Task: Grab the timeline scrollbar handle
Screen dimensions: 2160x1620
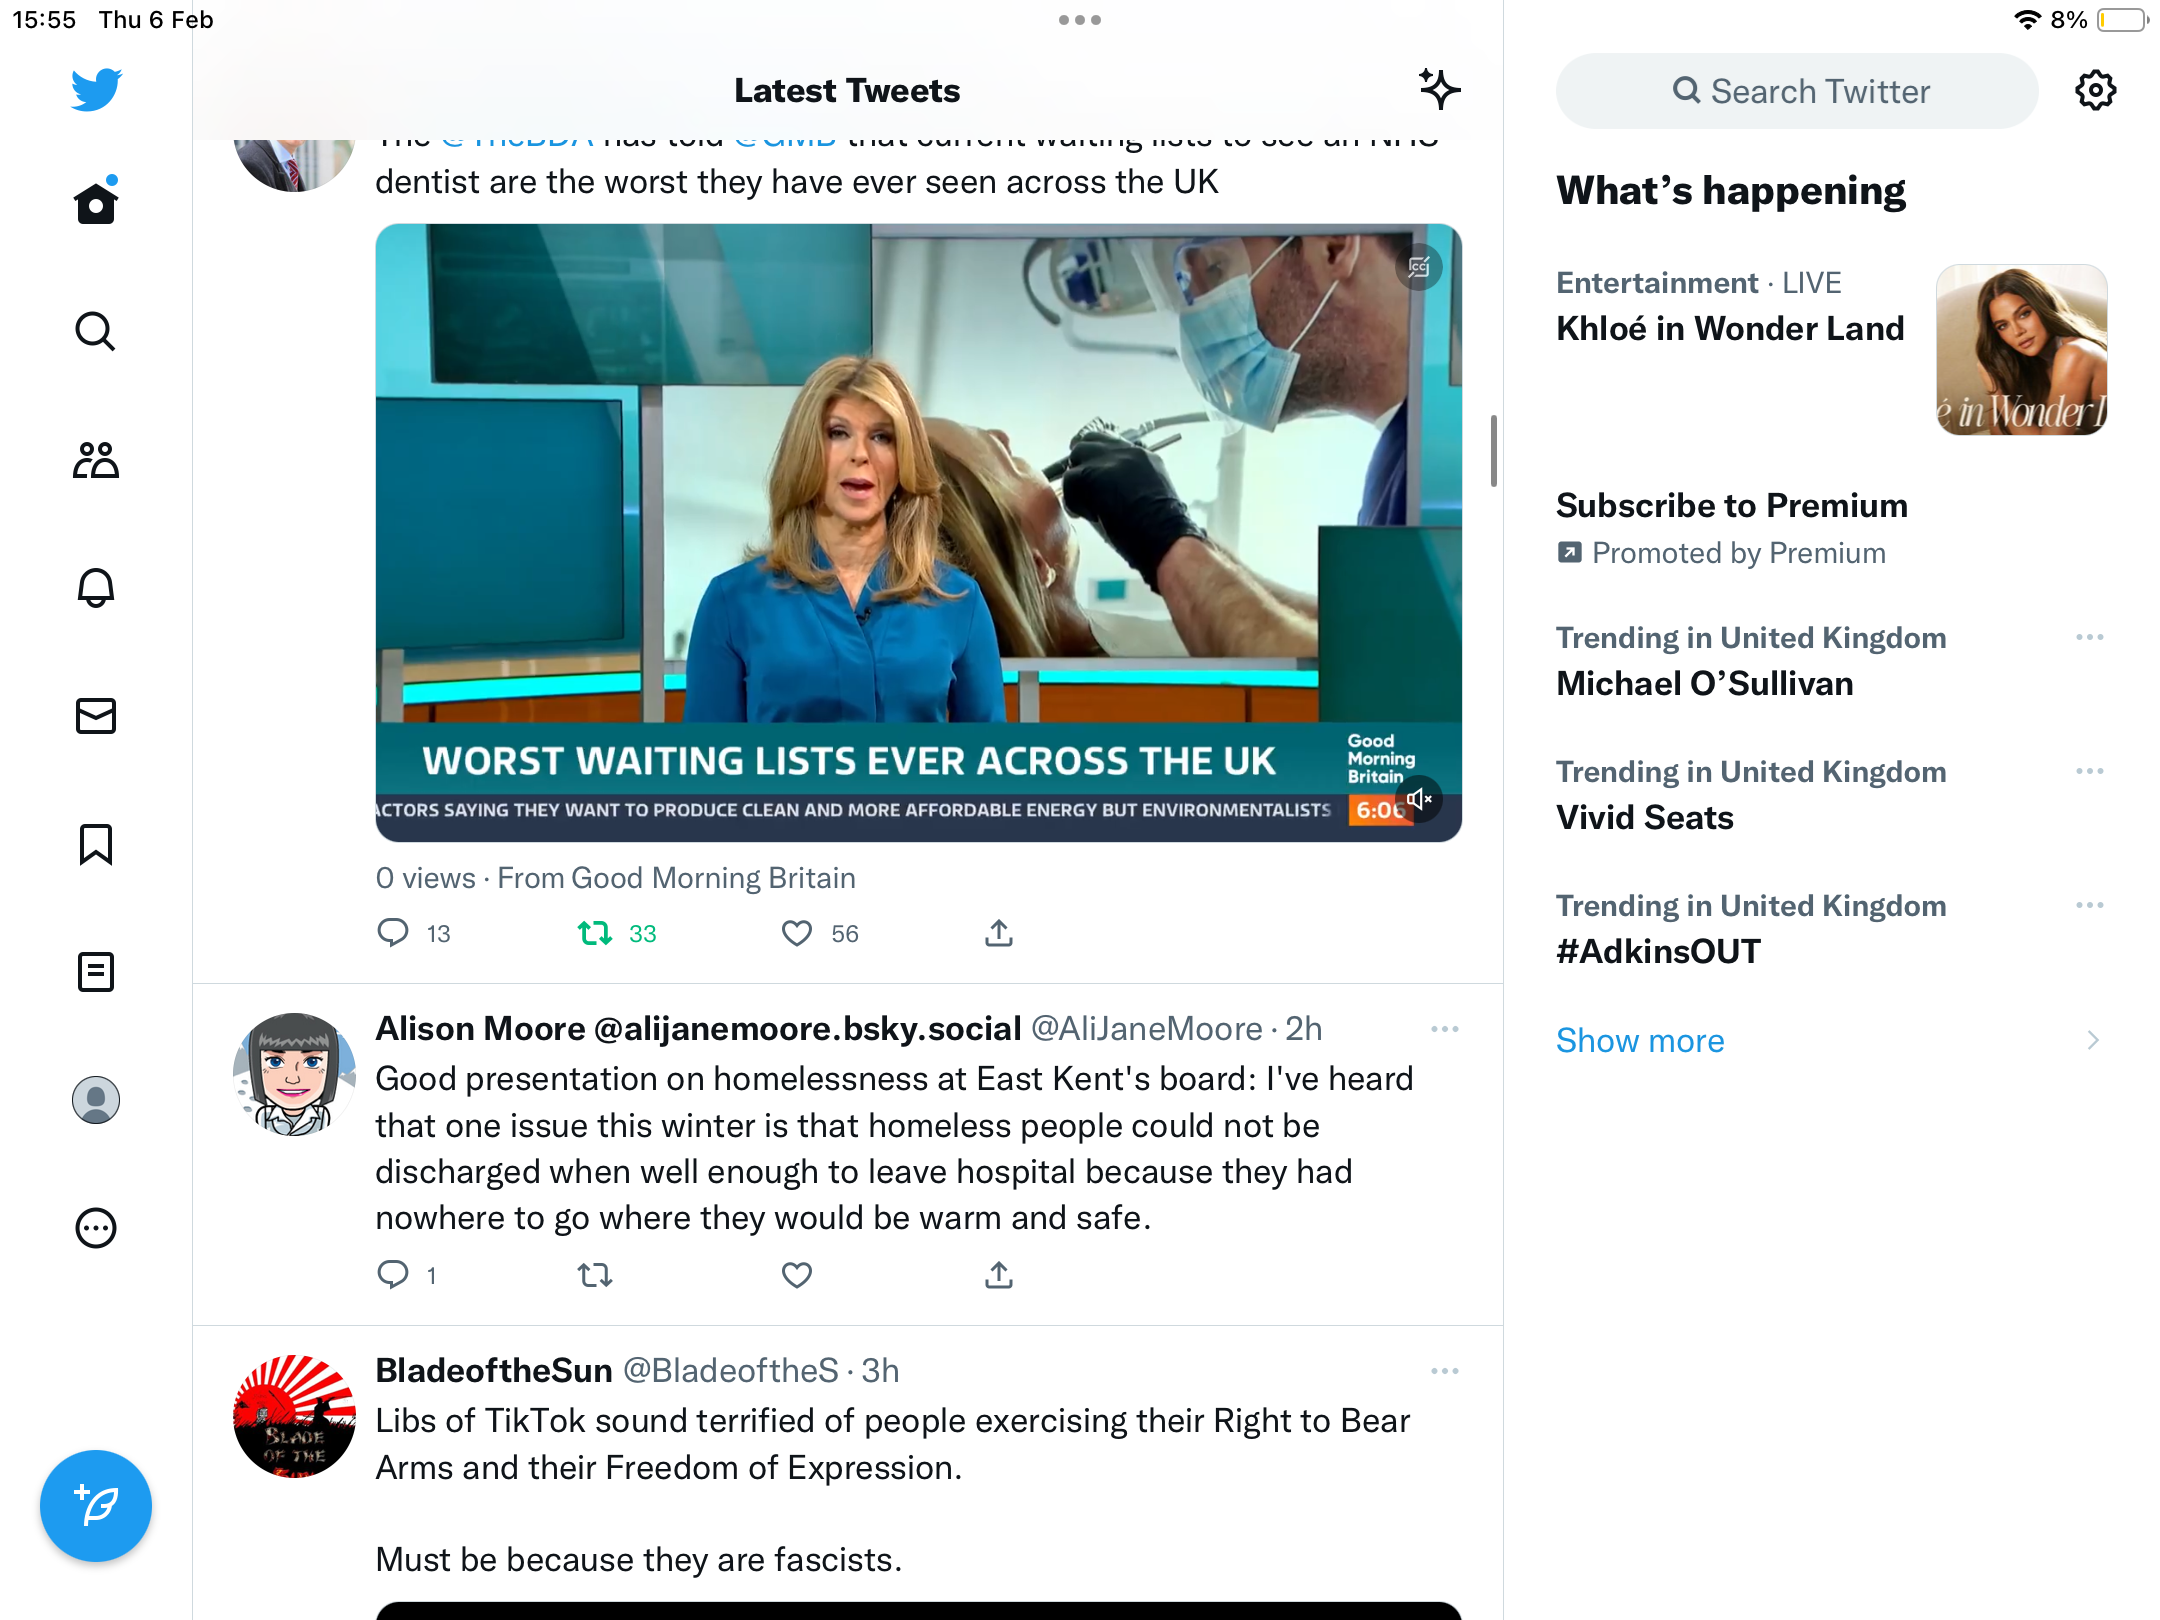Action: 1494,451
